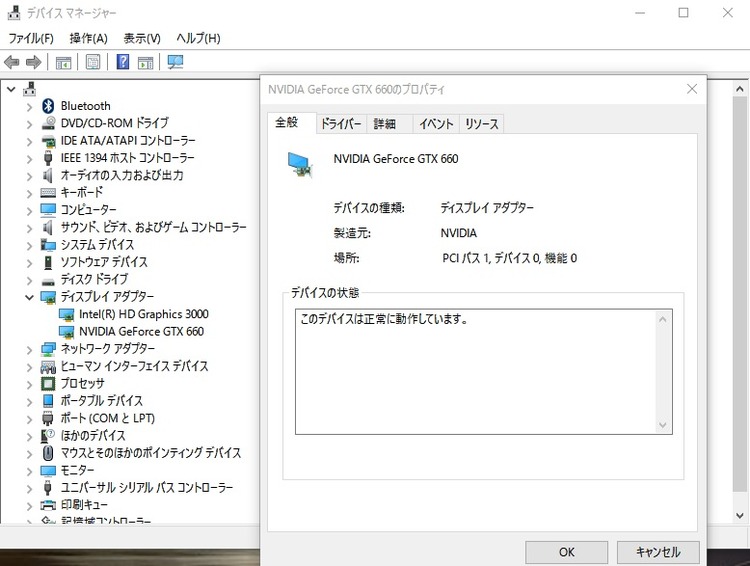The height and width of the screenshot is (566, 750).
Task: Open the 操作(A) menu
Action: (x=88, y=38)
